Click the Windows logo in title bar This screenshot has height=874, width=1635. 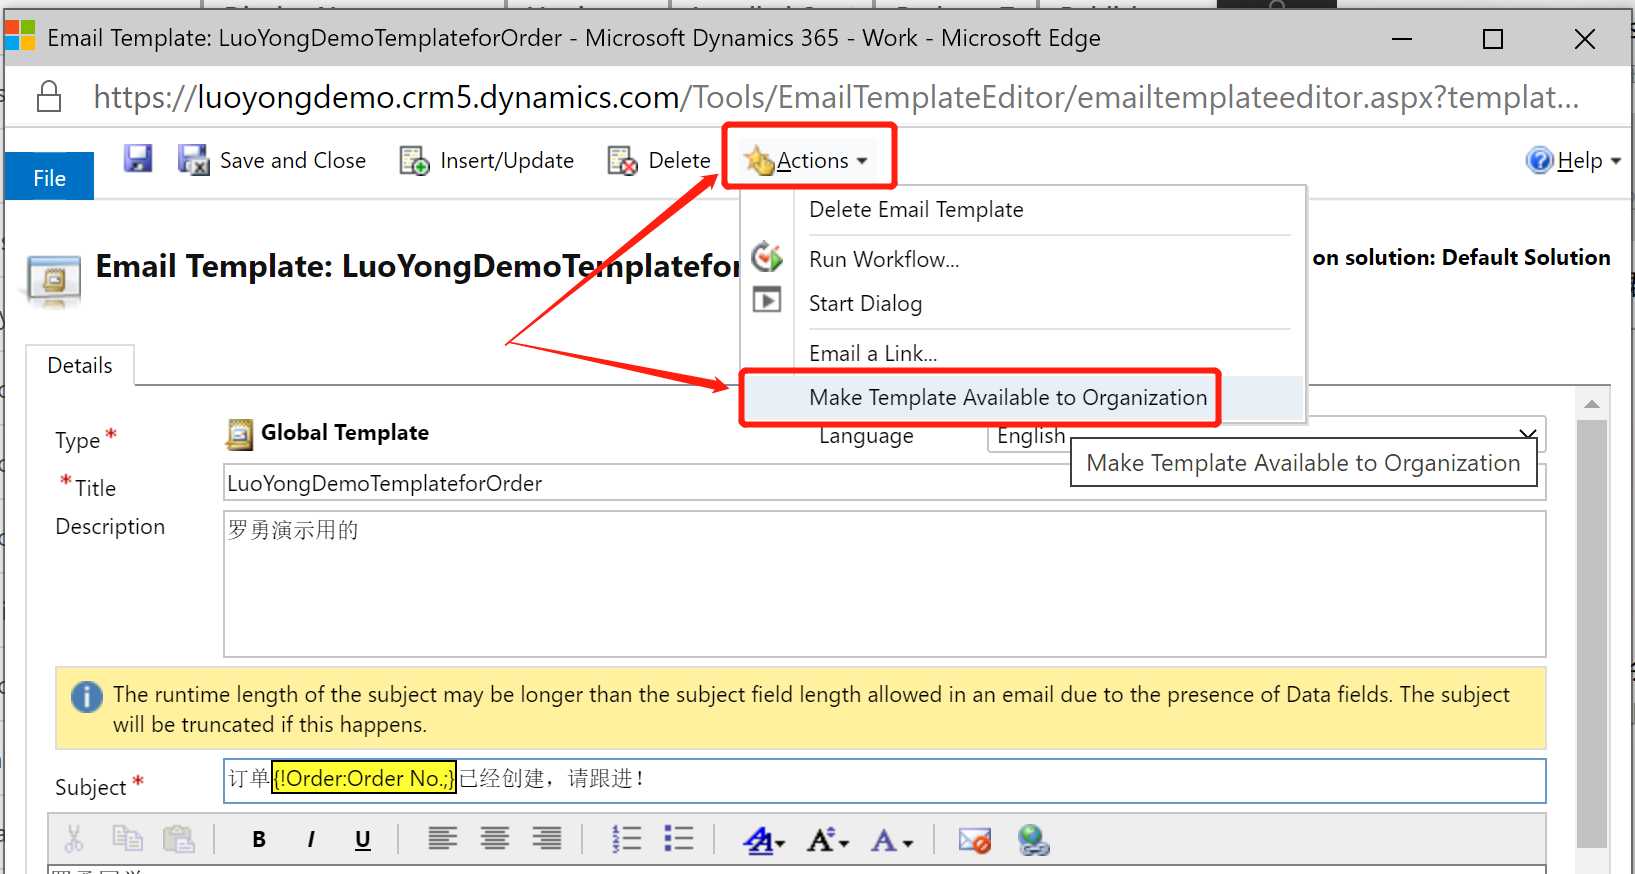[x=20, y=37]
